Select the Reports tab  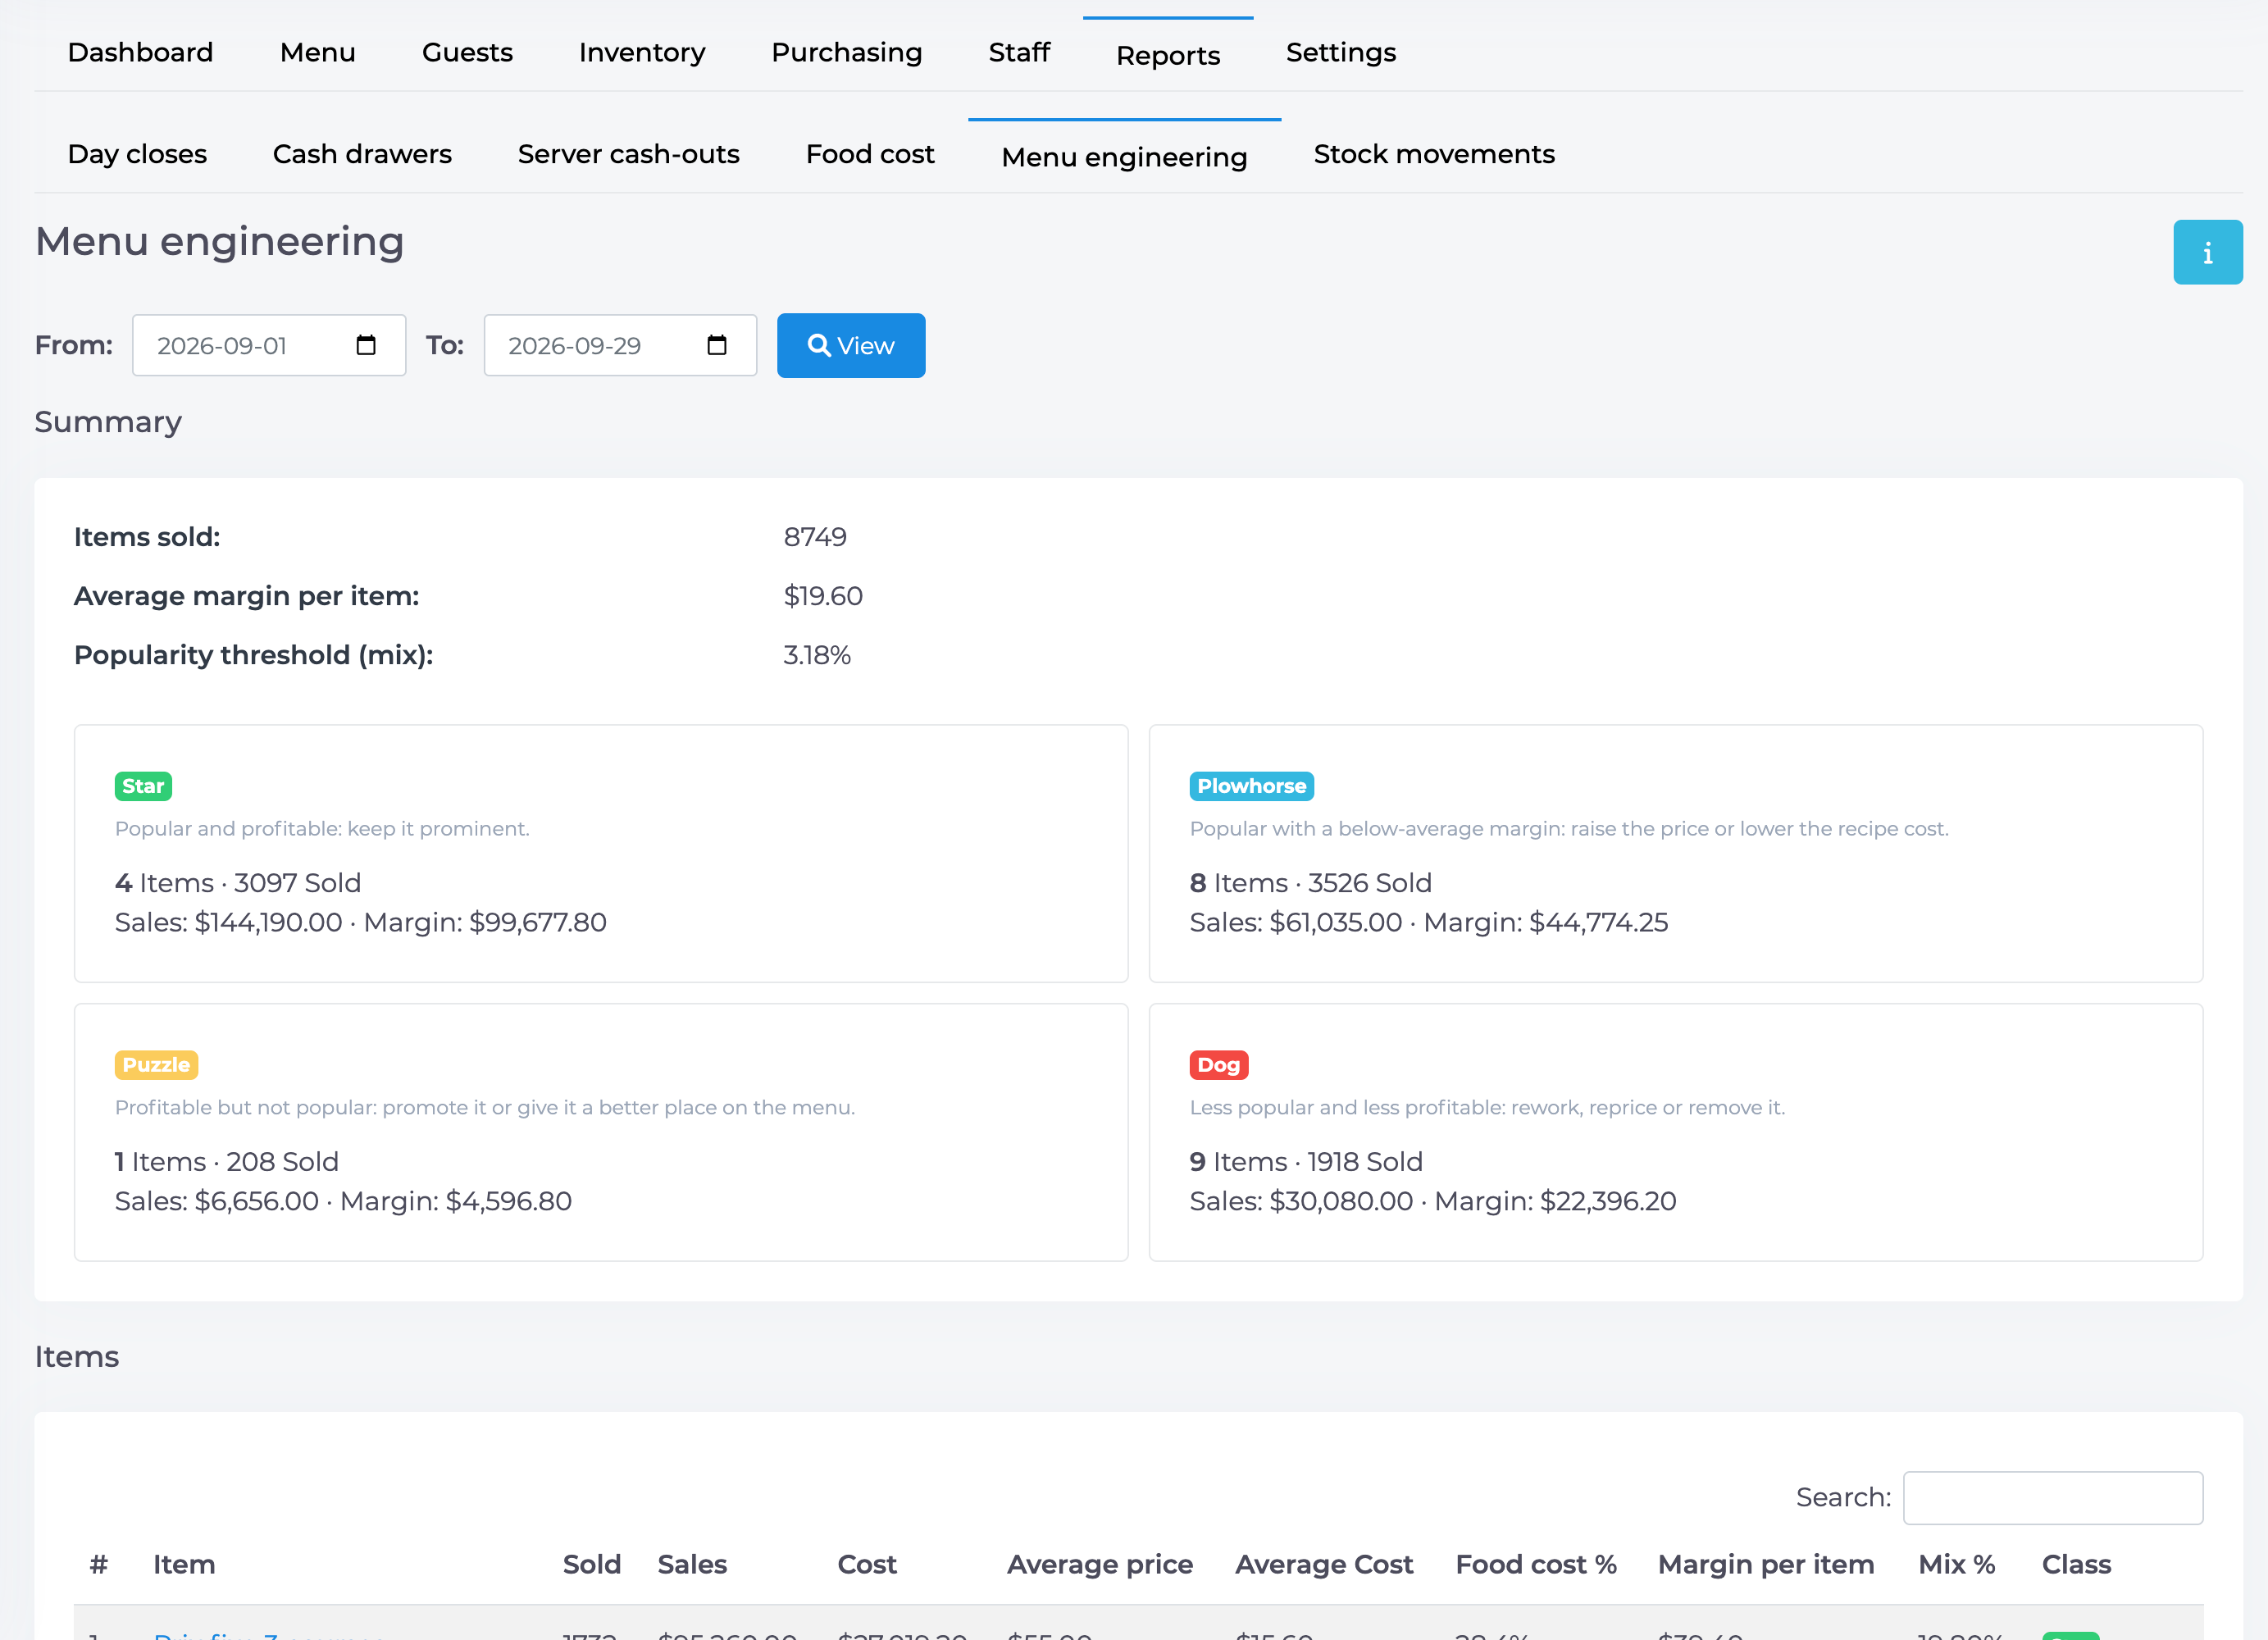pyautogui.click(x=1168, y=55)
